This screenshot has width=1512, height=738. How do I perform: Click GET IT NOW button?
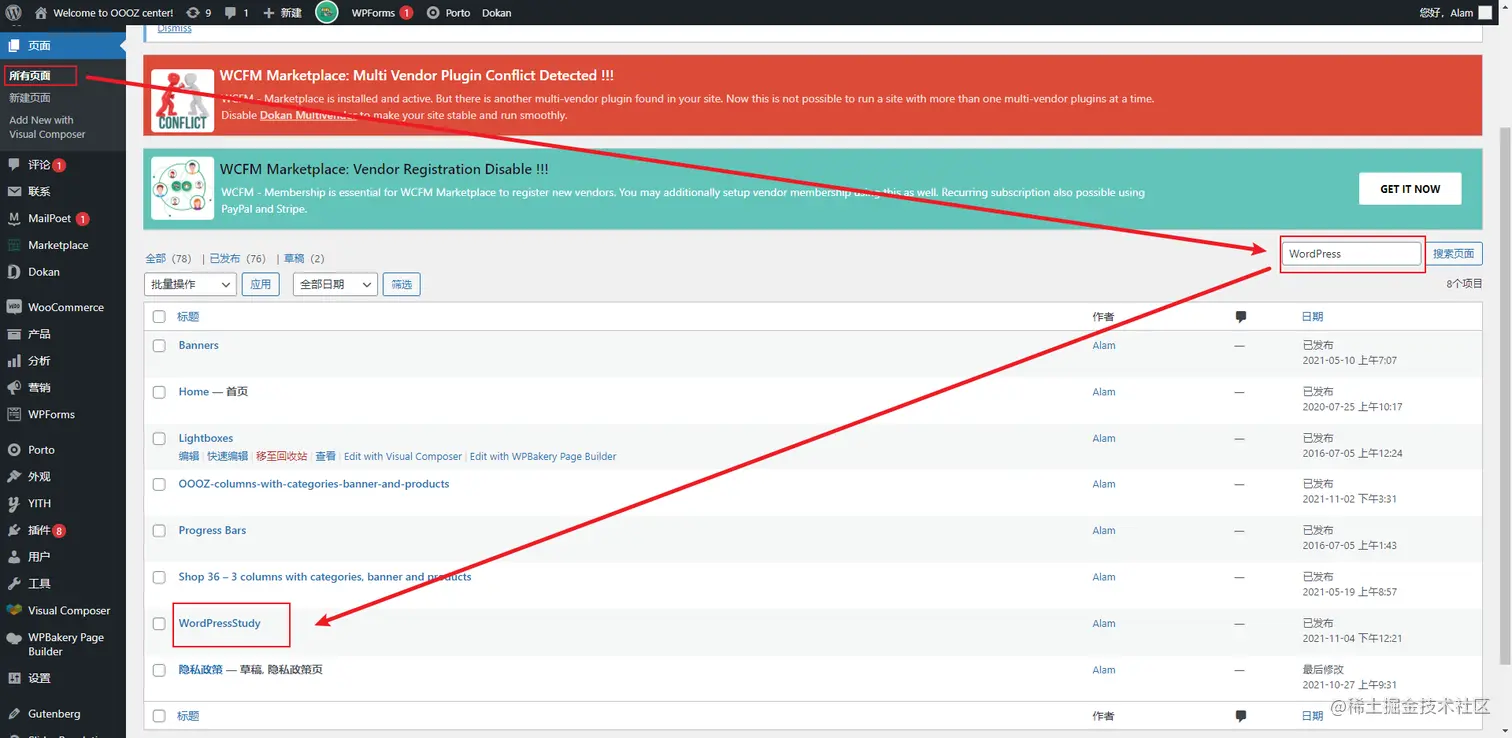(x=1410, y=189)
